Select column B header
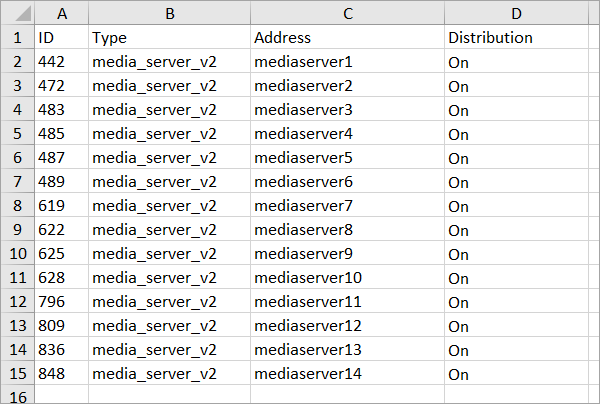This screenshot has height=404, width=600. coord(169,14)
